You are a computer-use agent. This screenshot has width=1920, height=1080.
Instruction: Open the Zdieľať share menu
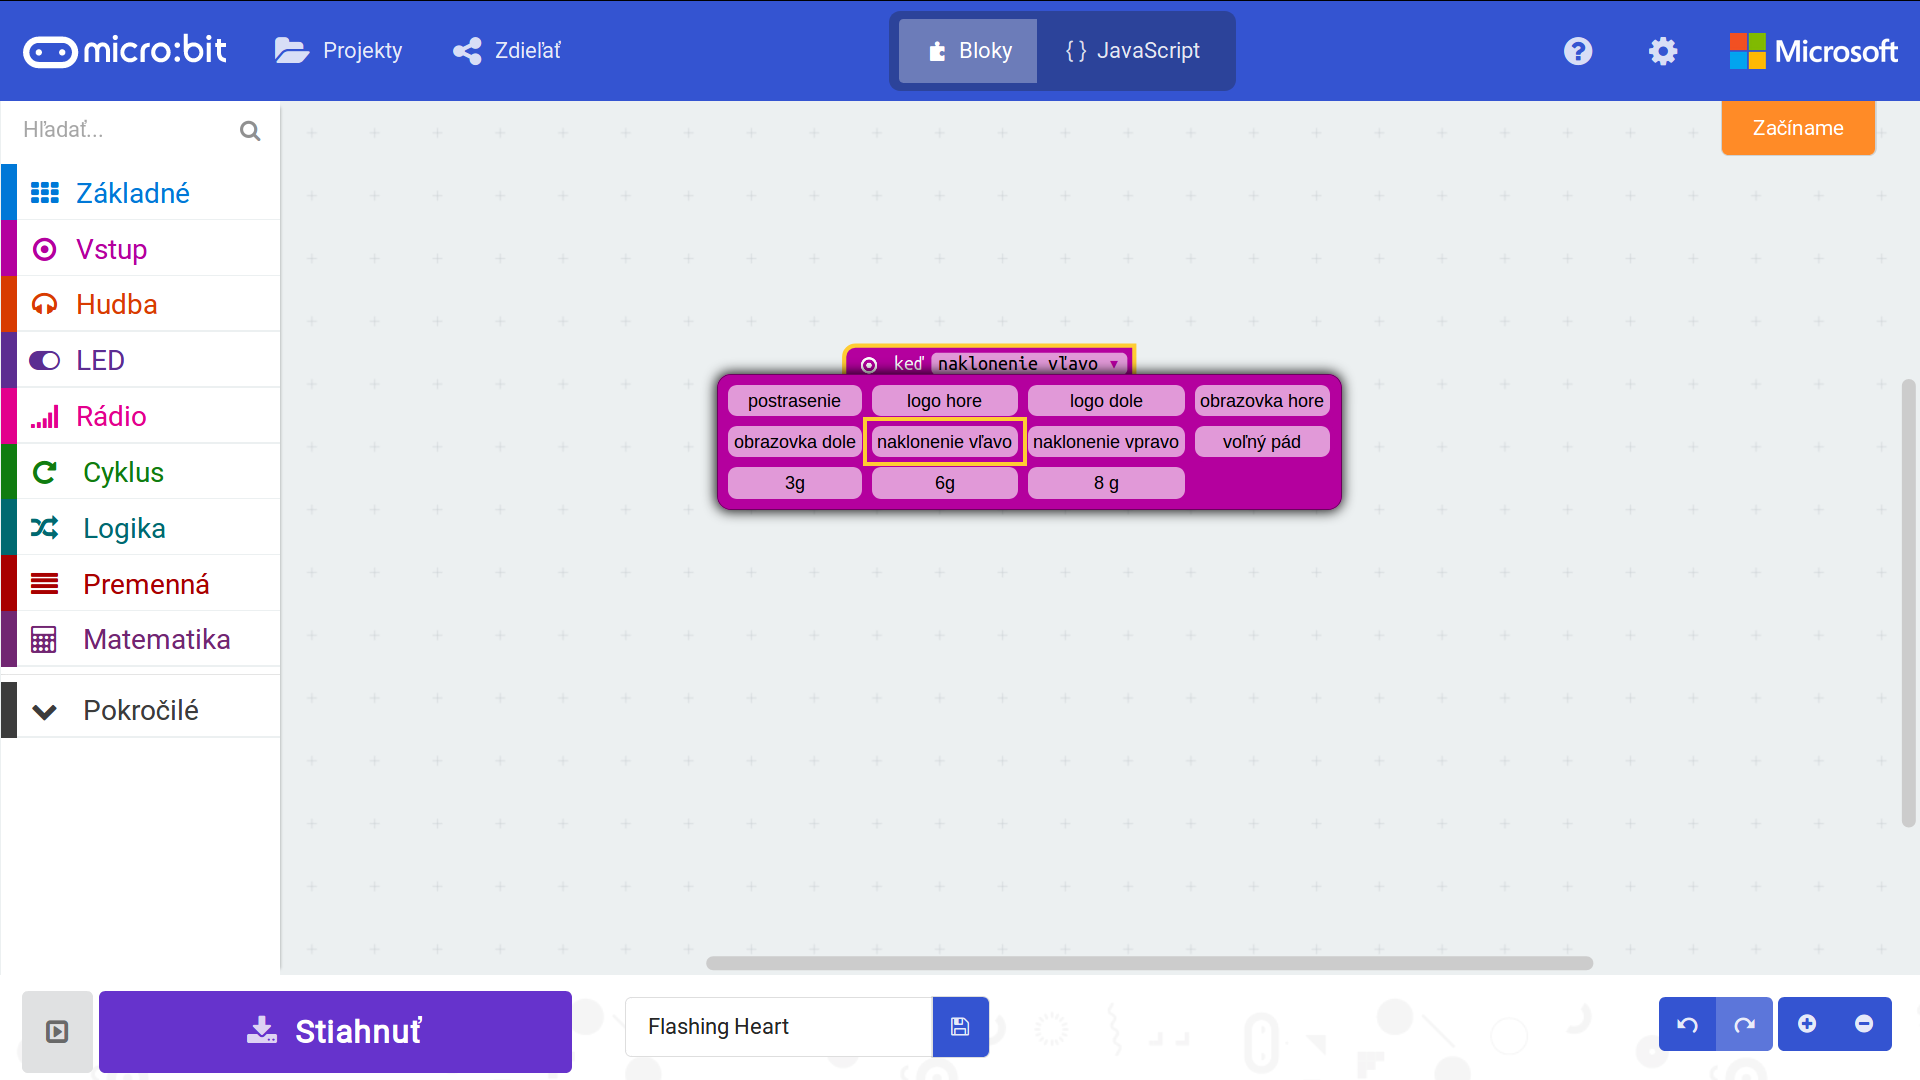click(507, 51)
